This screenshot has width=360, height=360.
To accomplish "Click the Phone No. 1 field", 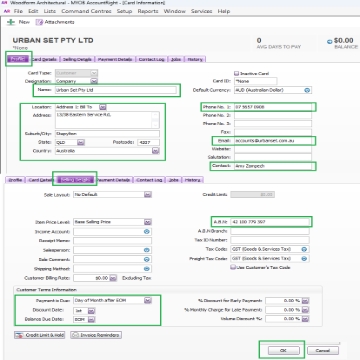I will click(x=273, y=107).
